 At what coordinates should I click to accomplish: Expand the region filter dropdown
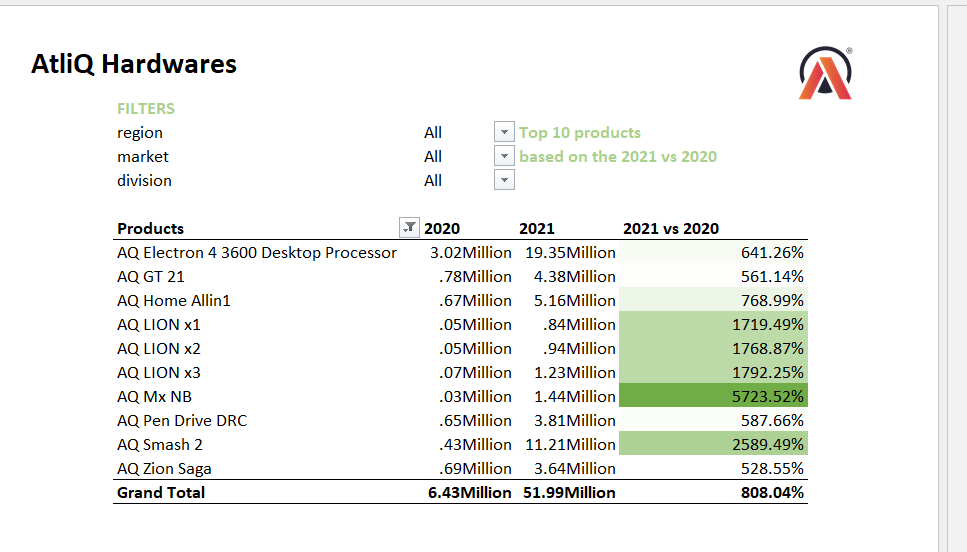coord(505,132)
